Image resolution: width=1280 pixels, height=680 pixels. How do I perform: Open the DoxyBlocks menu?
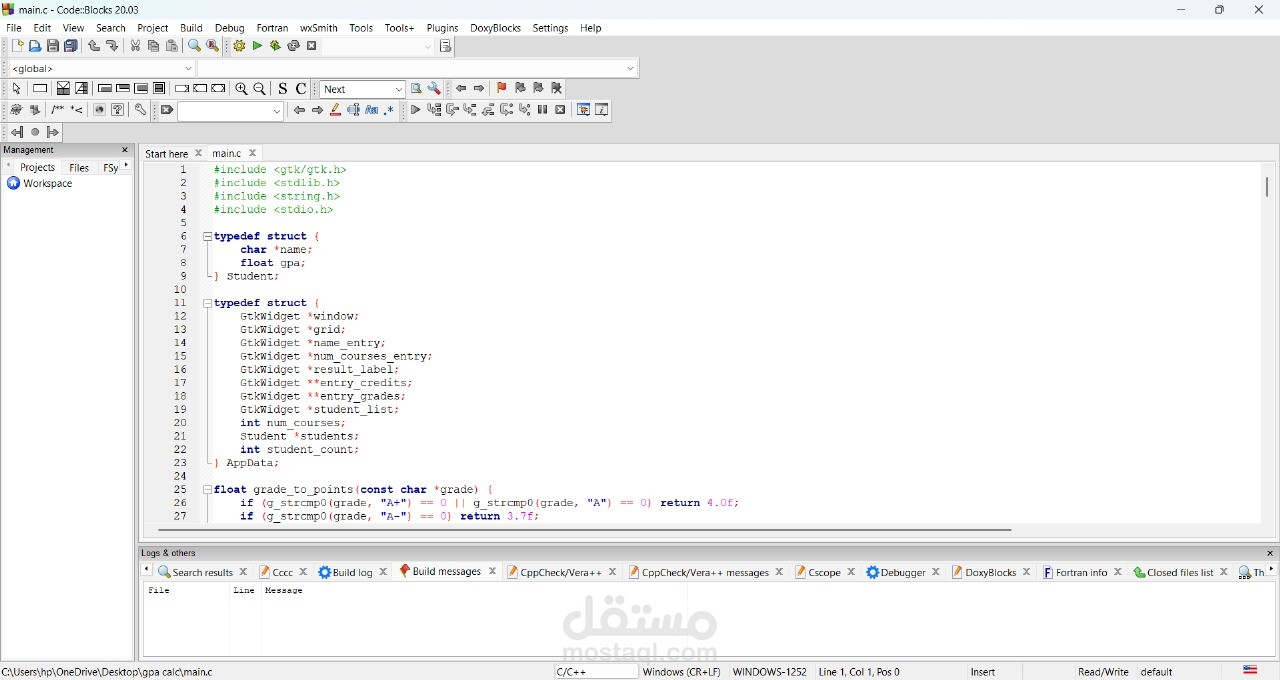495,28
